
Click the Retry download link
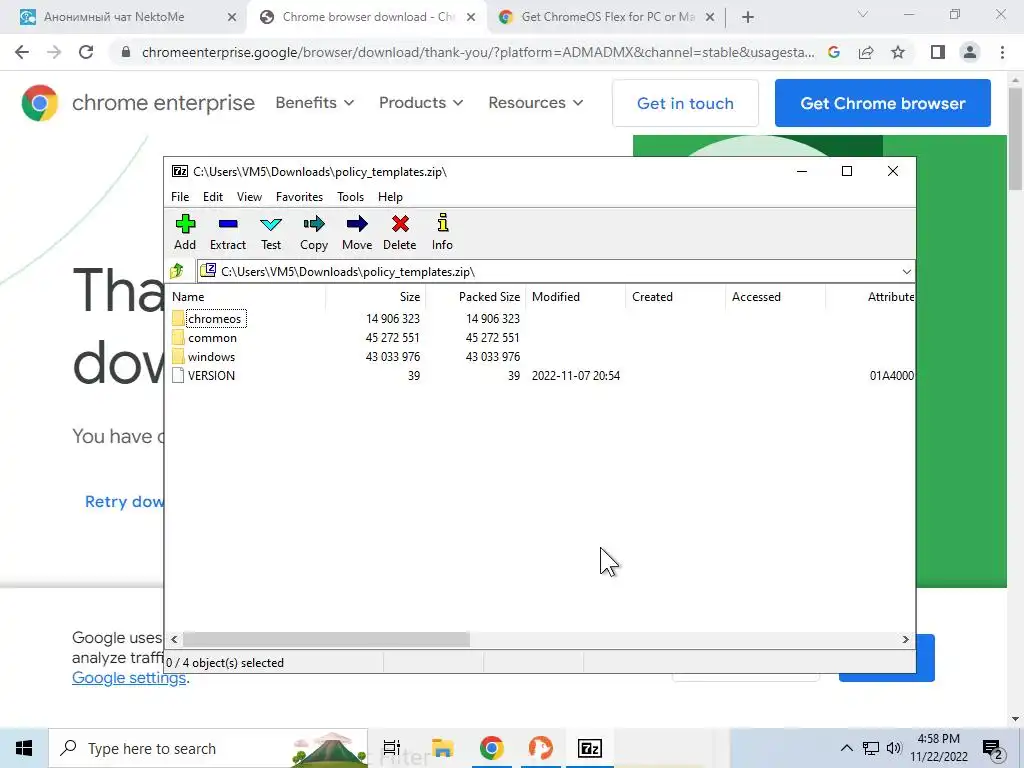124,502
